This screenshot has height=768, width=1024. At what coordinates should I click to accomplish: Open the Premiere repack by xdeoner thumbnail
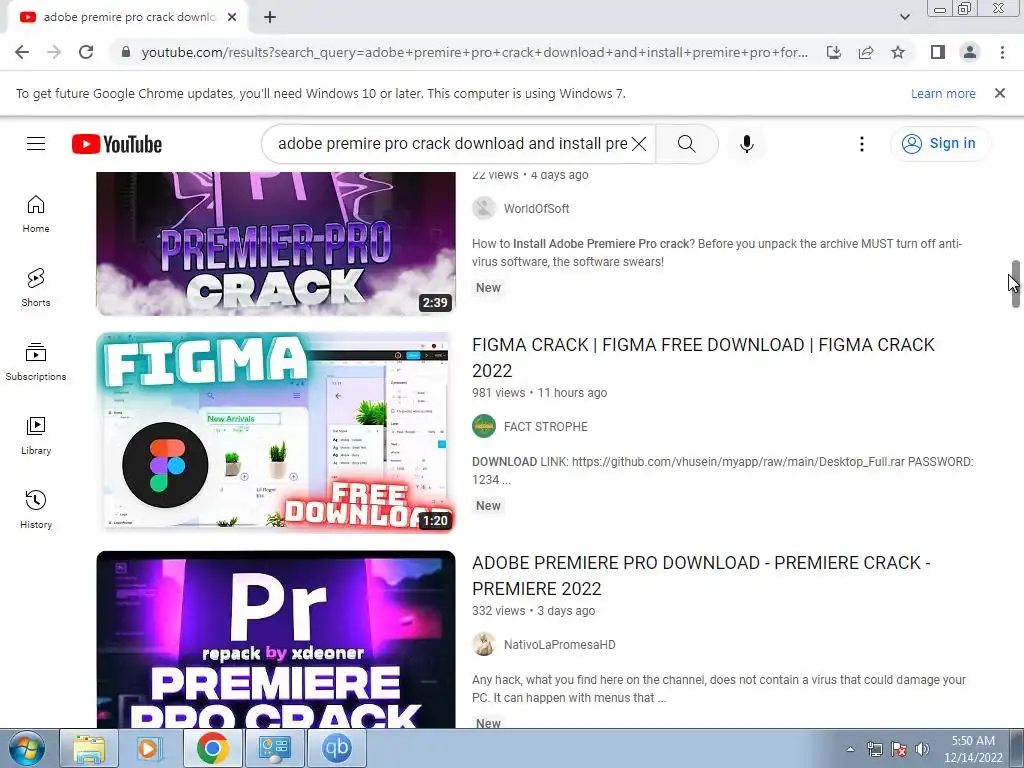coord(276,639)
